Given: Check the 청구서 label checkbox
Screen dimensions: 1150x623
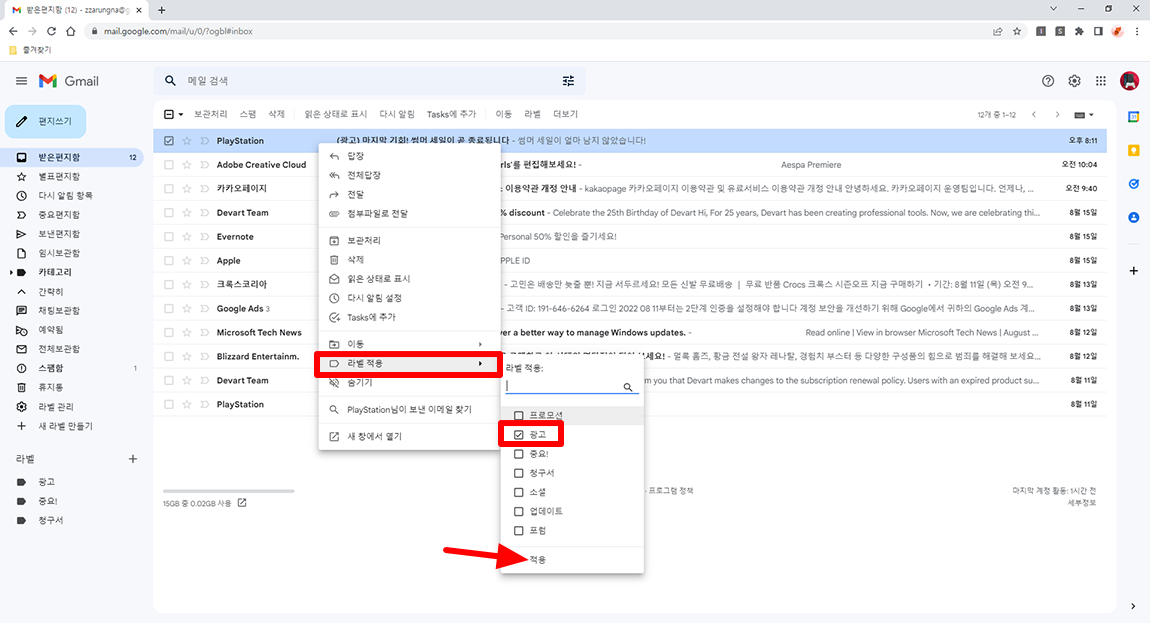Looking at the screenshot, I should 519,473.
